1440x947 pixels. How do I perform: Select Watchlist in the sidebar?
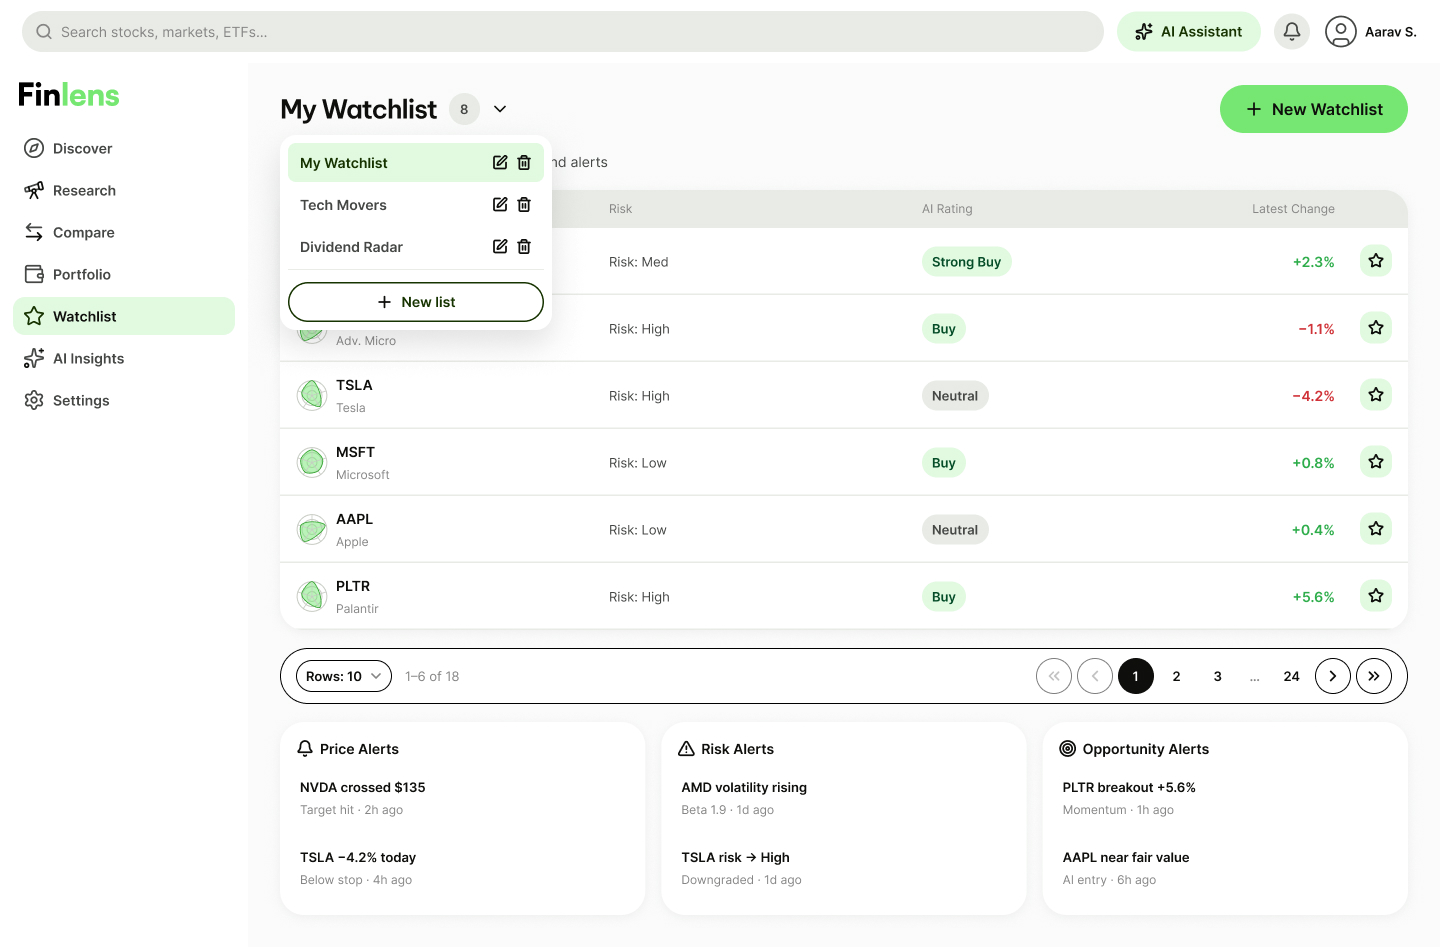tap(124, 316)
